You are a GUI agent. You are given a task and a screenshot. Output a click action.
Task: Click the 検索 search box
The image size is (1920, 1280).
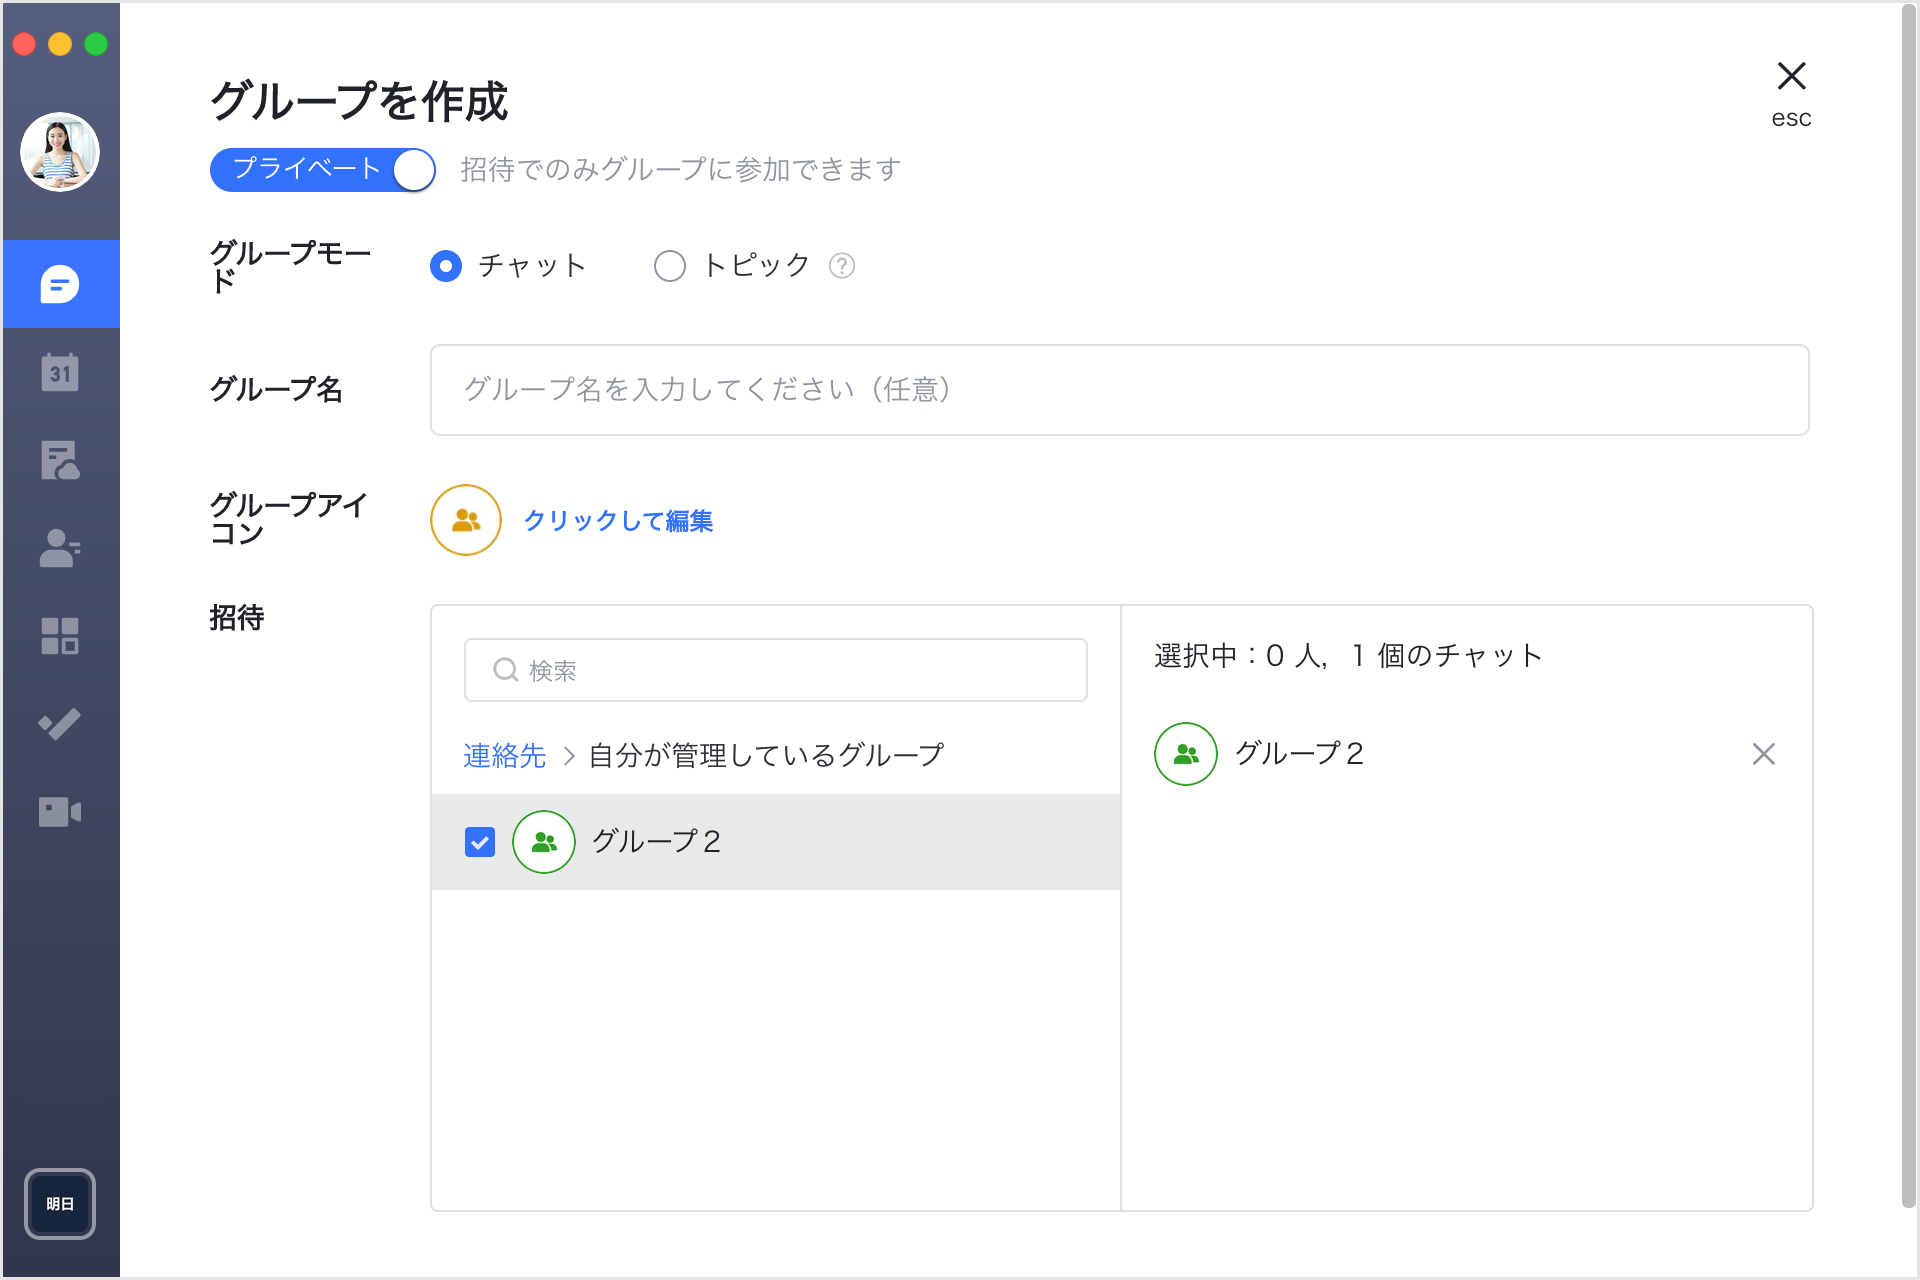click(x=775, y=670)
